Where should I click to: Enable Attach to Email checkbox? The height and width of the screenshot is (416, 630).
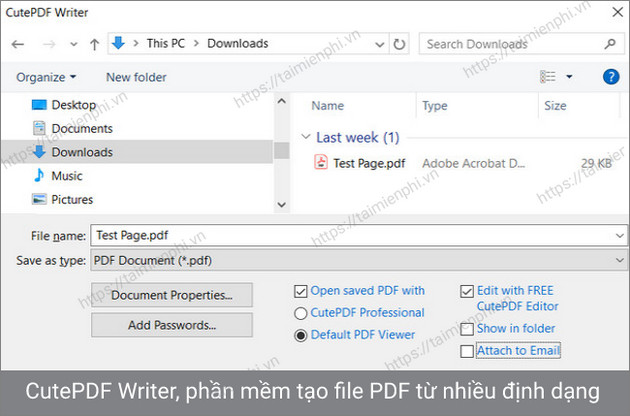point(466,351)
